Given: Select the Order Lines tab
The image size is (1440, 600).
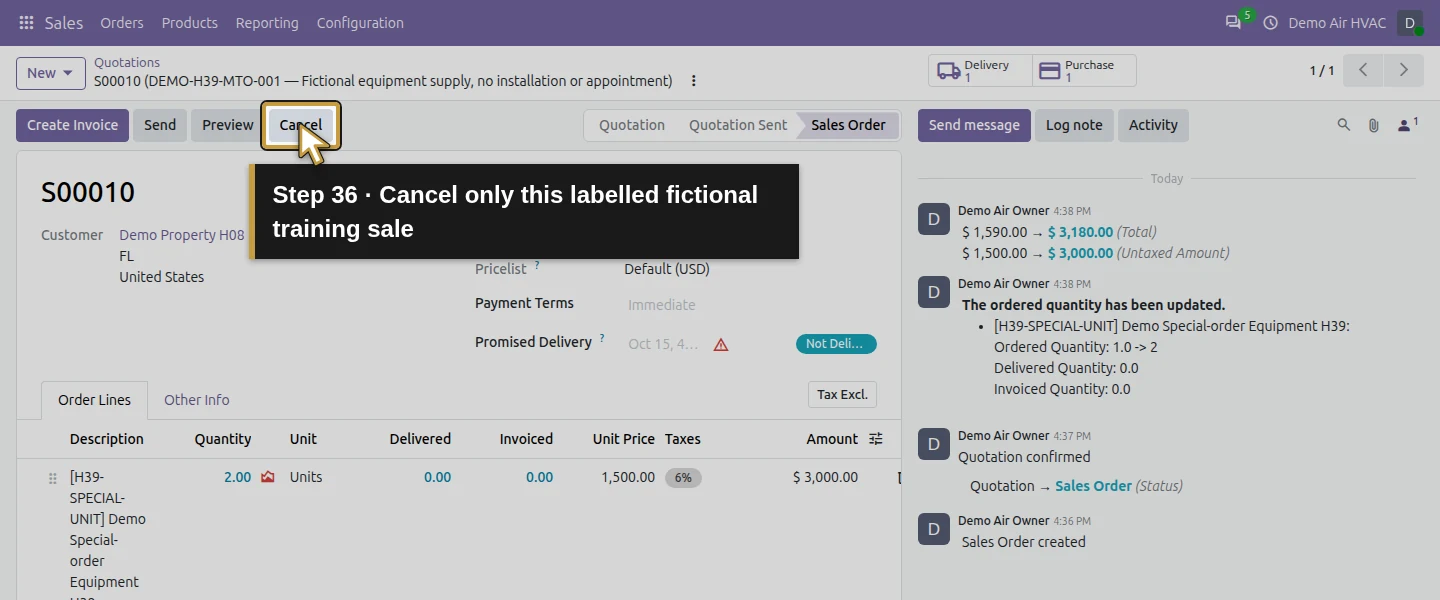Looking at the screenshot, I should coord(95,400).
